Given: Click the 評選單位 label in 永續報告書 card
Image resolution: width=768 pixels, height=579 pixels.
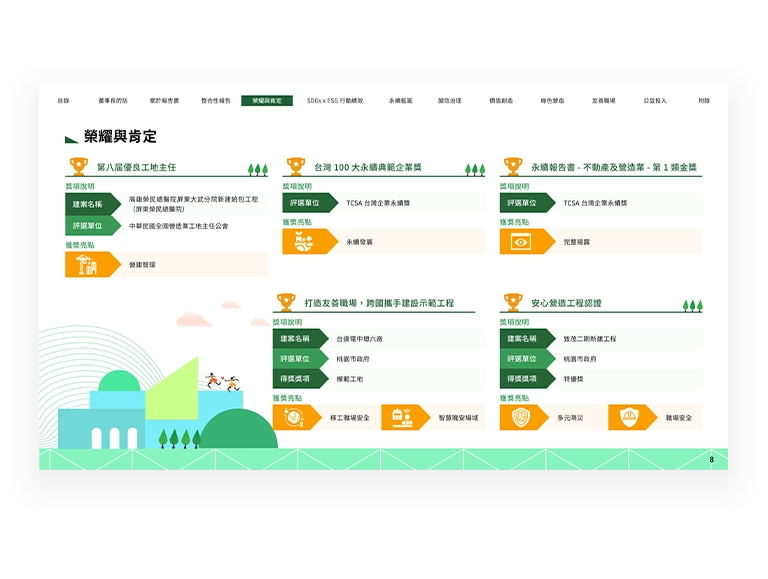Looking at the screenshot, I should click(x=522, y=202).
